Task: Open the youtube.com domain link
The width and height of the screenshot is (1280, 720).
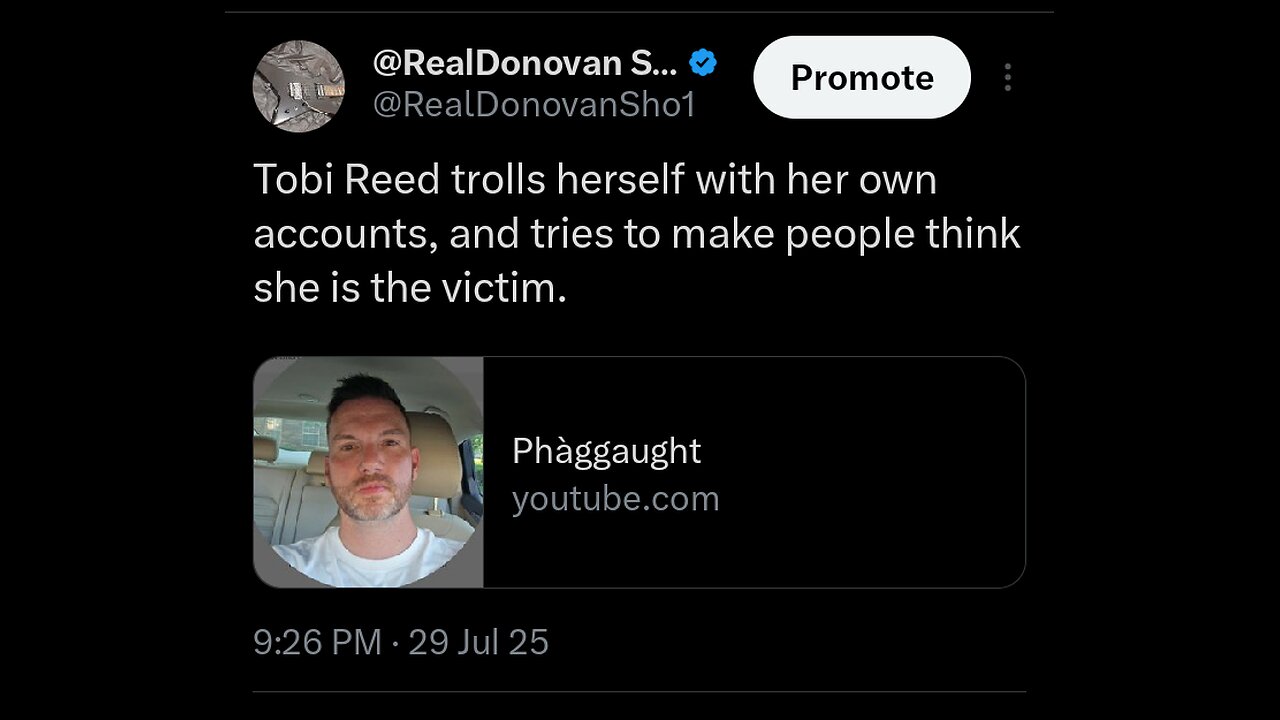Action: 615,498
